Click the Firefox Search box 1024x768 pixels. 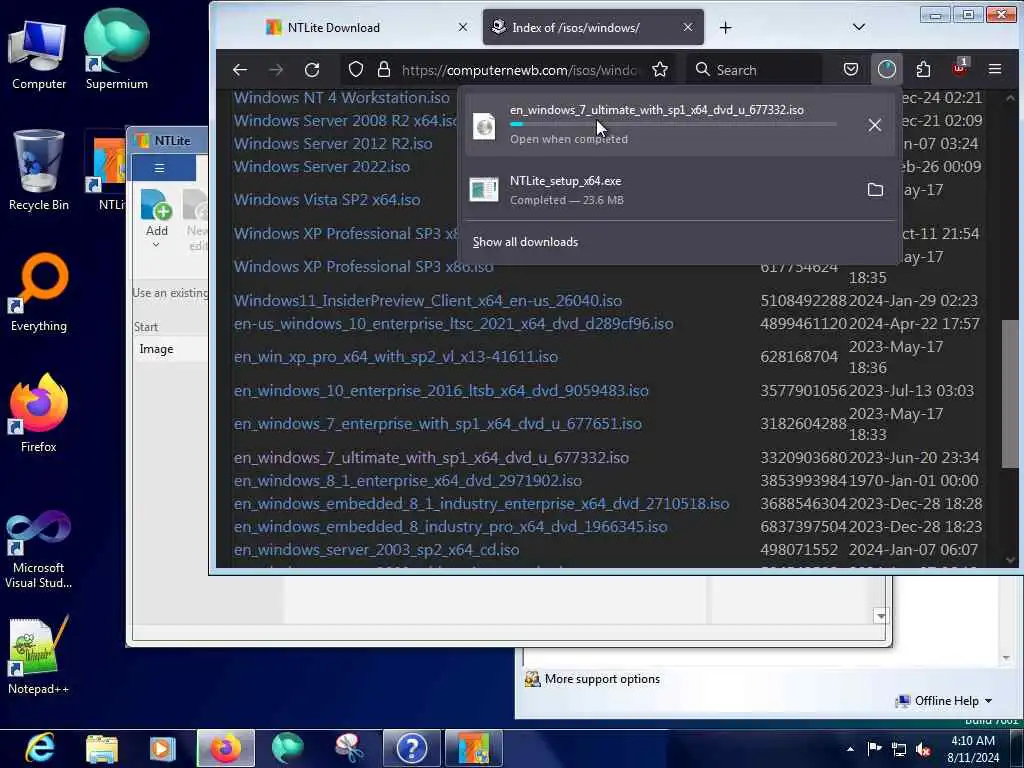pos(754,70)
